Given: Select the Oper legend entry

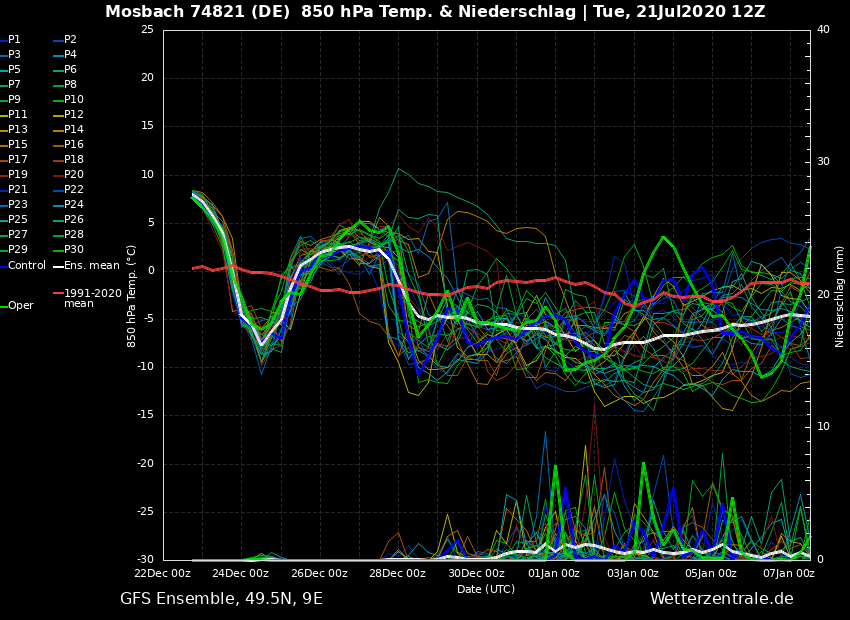Looking at the screenshot, I should point(20,306).
